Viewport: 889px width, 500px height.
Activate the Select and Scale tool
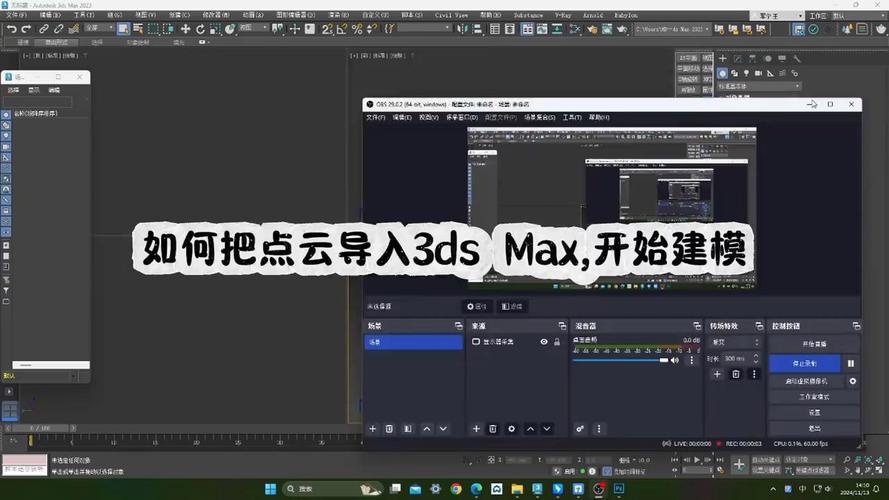pyautogui.click(x=215, y=29)
